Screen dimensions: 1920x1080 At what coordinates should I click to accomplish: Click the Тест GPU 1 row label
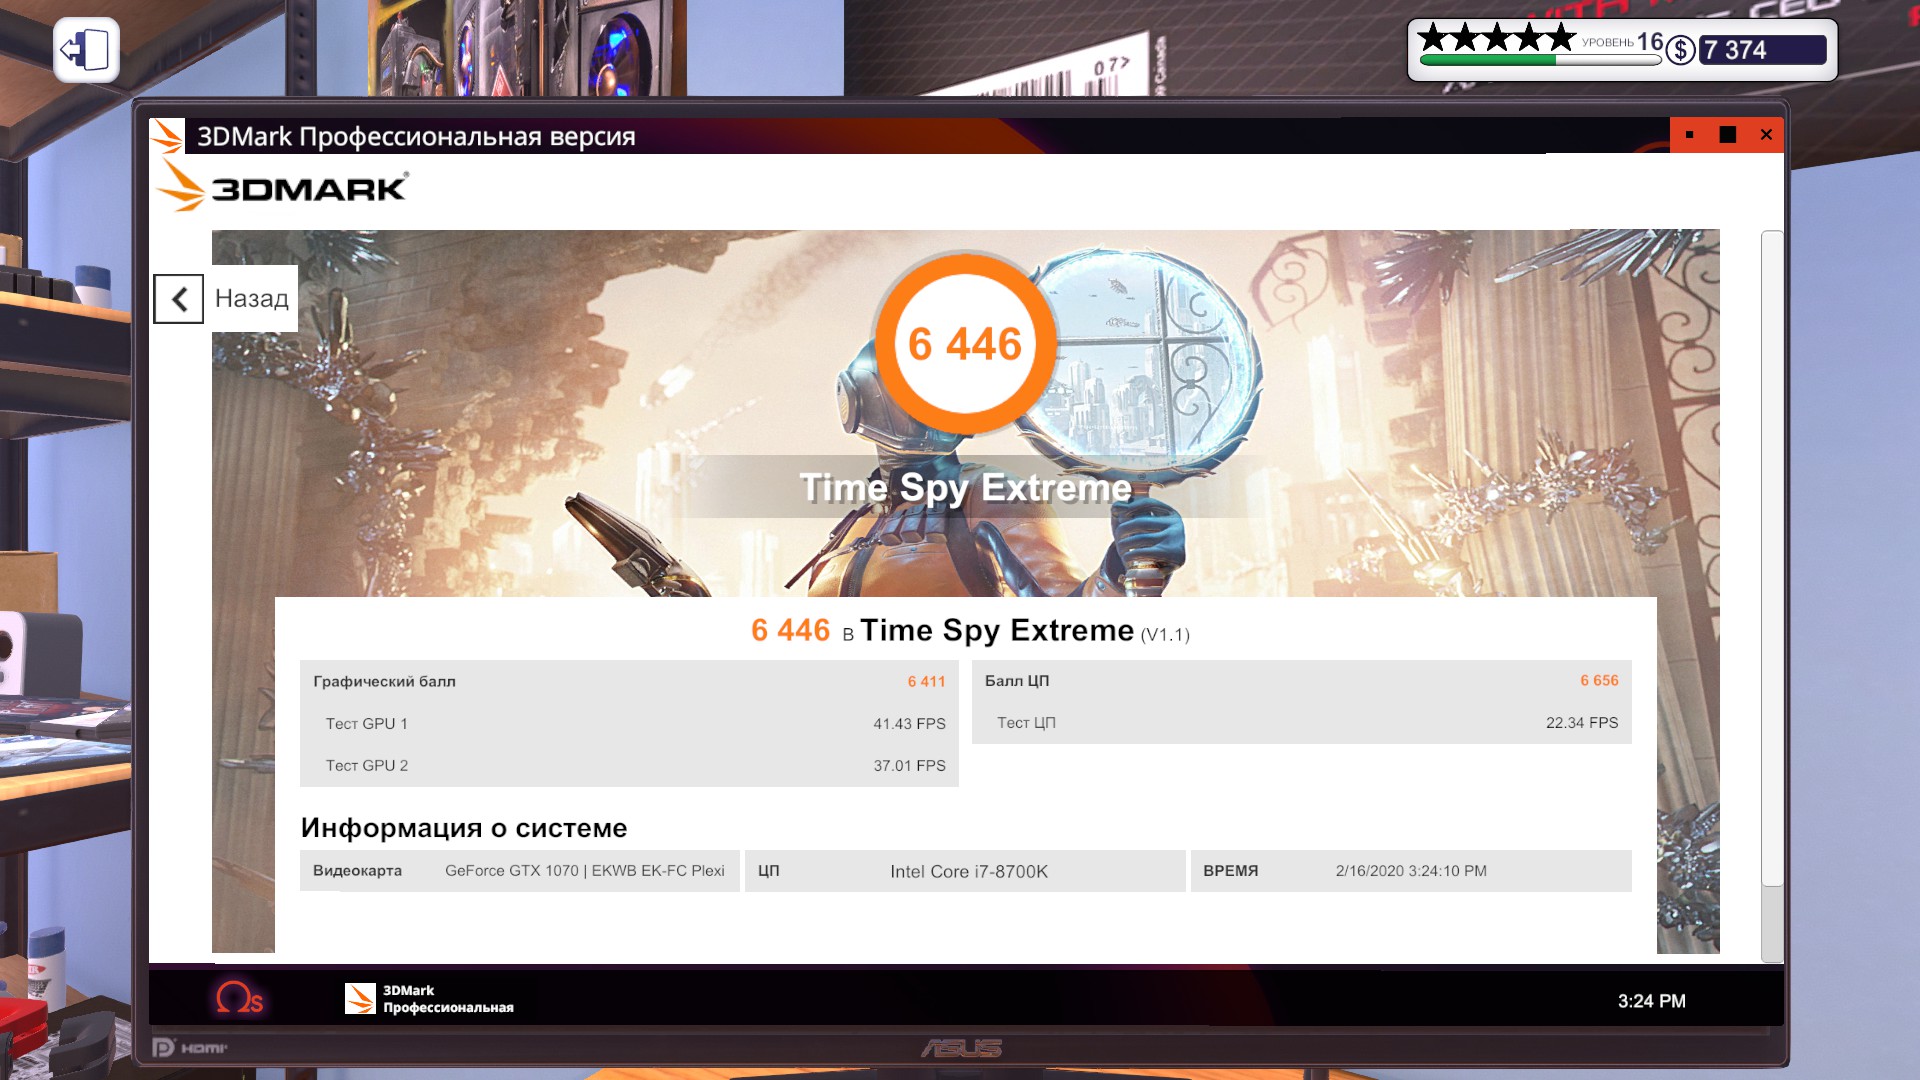pos(366,724)
